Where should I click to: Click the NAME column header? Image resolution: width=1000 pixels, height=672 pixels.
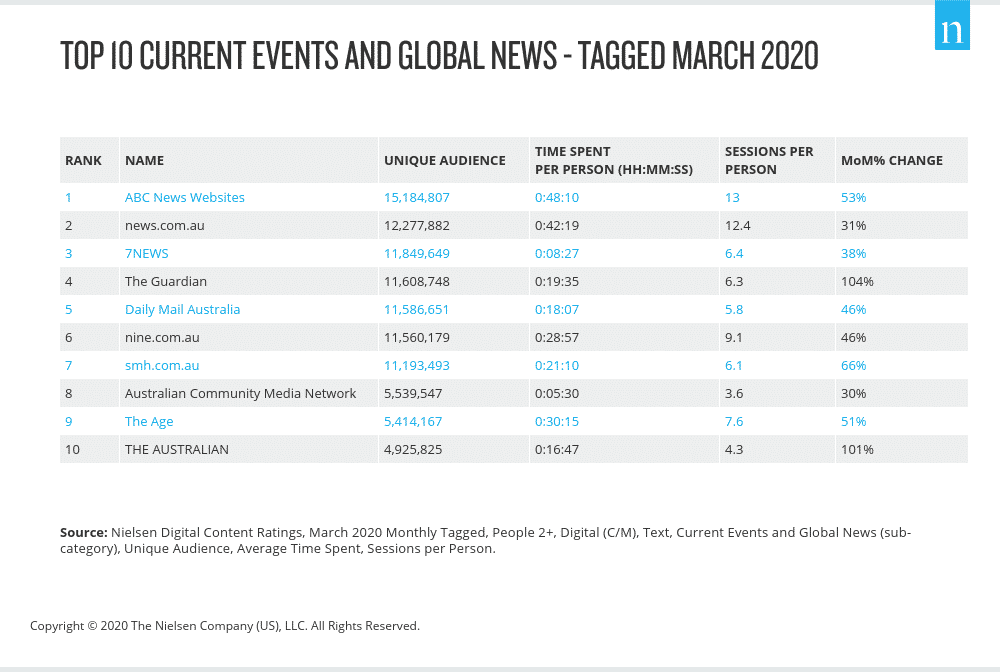(144, 160)
